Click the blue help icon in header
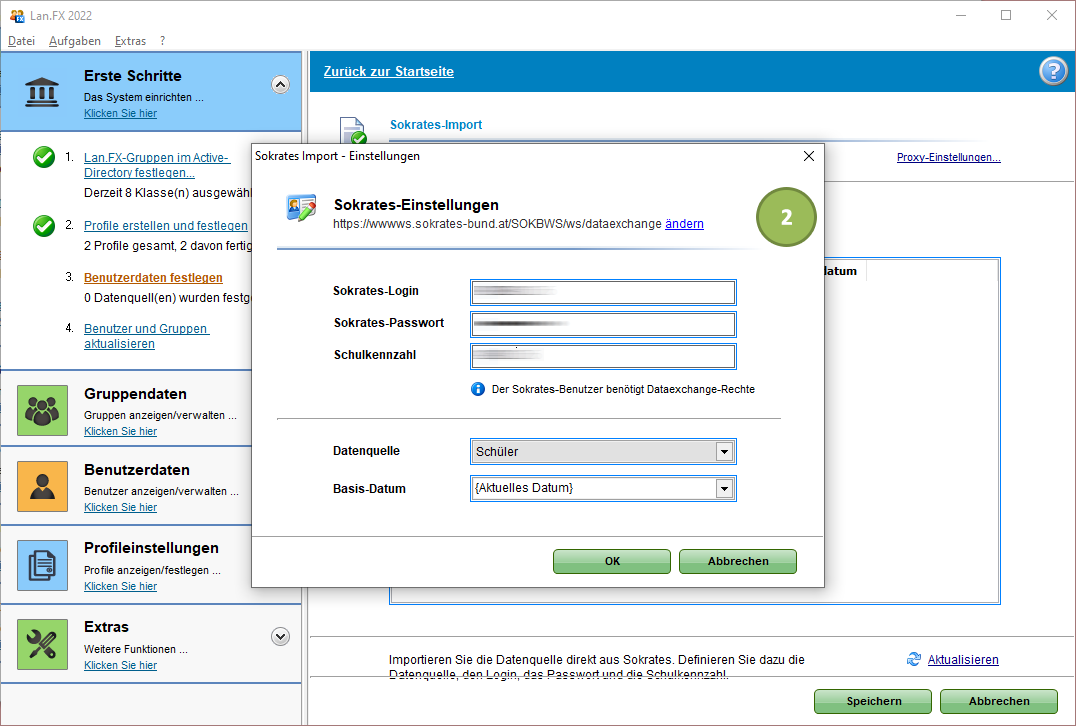This screenshot has width=1076, height=726. tap(1053, 71)
